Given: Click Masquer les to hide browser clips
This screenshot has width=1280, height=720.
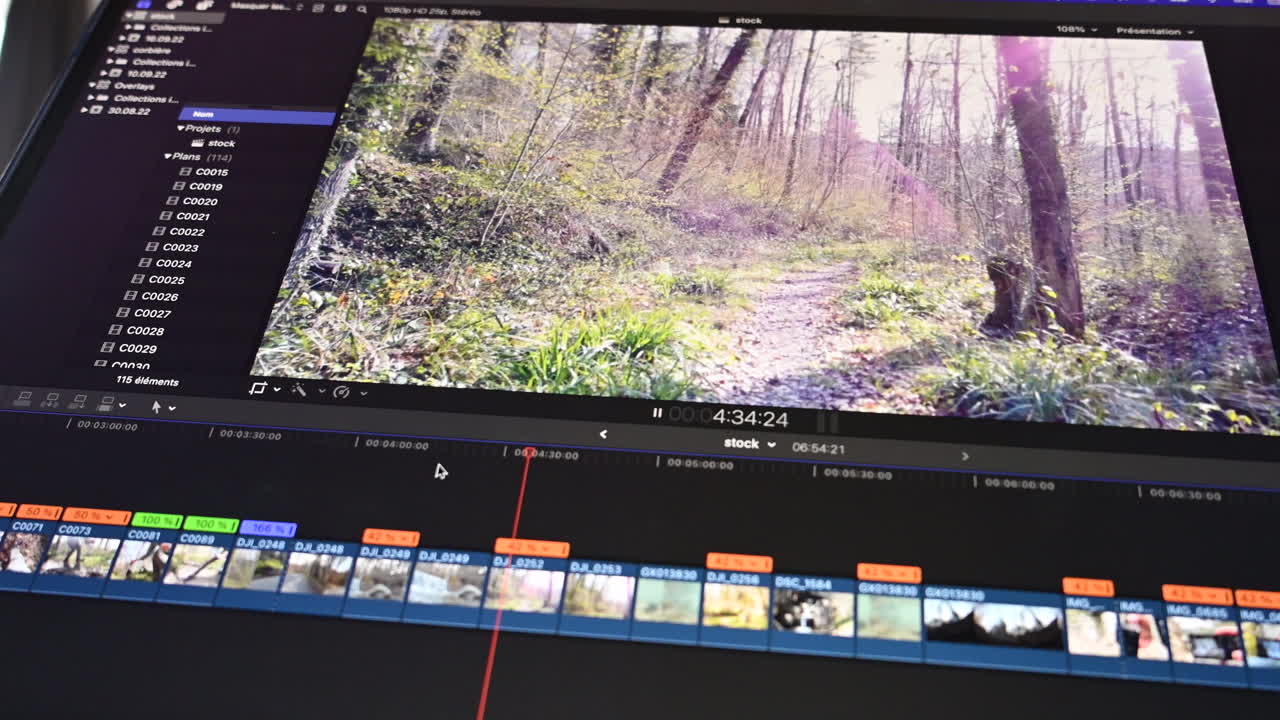Looking at the screenshot, I should pyautogui.click(x=260, y=8).
